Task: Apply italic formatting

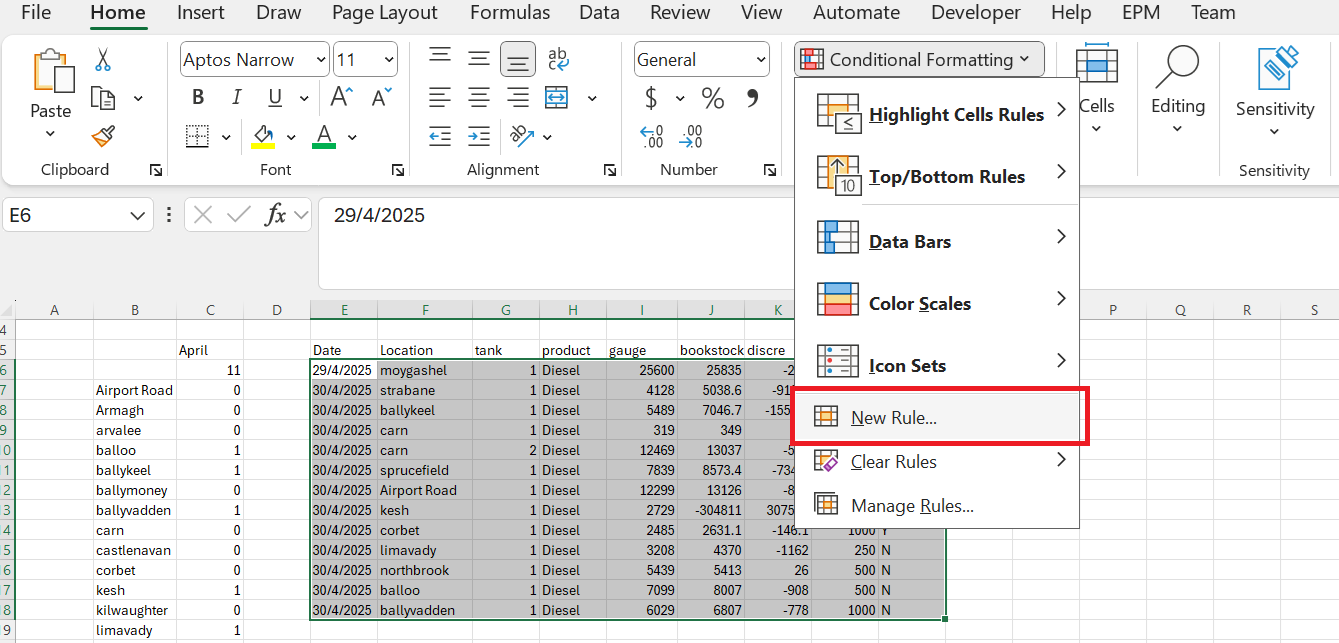Action: click(x=236, y=96)
